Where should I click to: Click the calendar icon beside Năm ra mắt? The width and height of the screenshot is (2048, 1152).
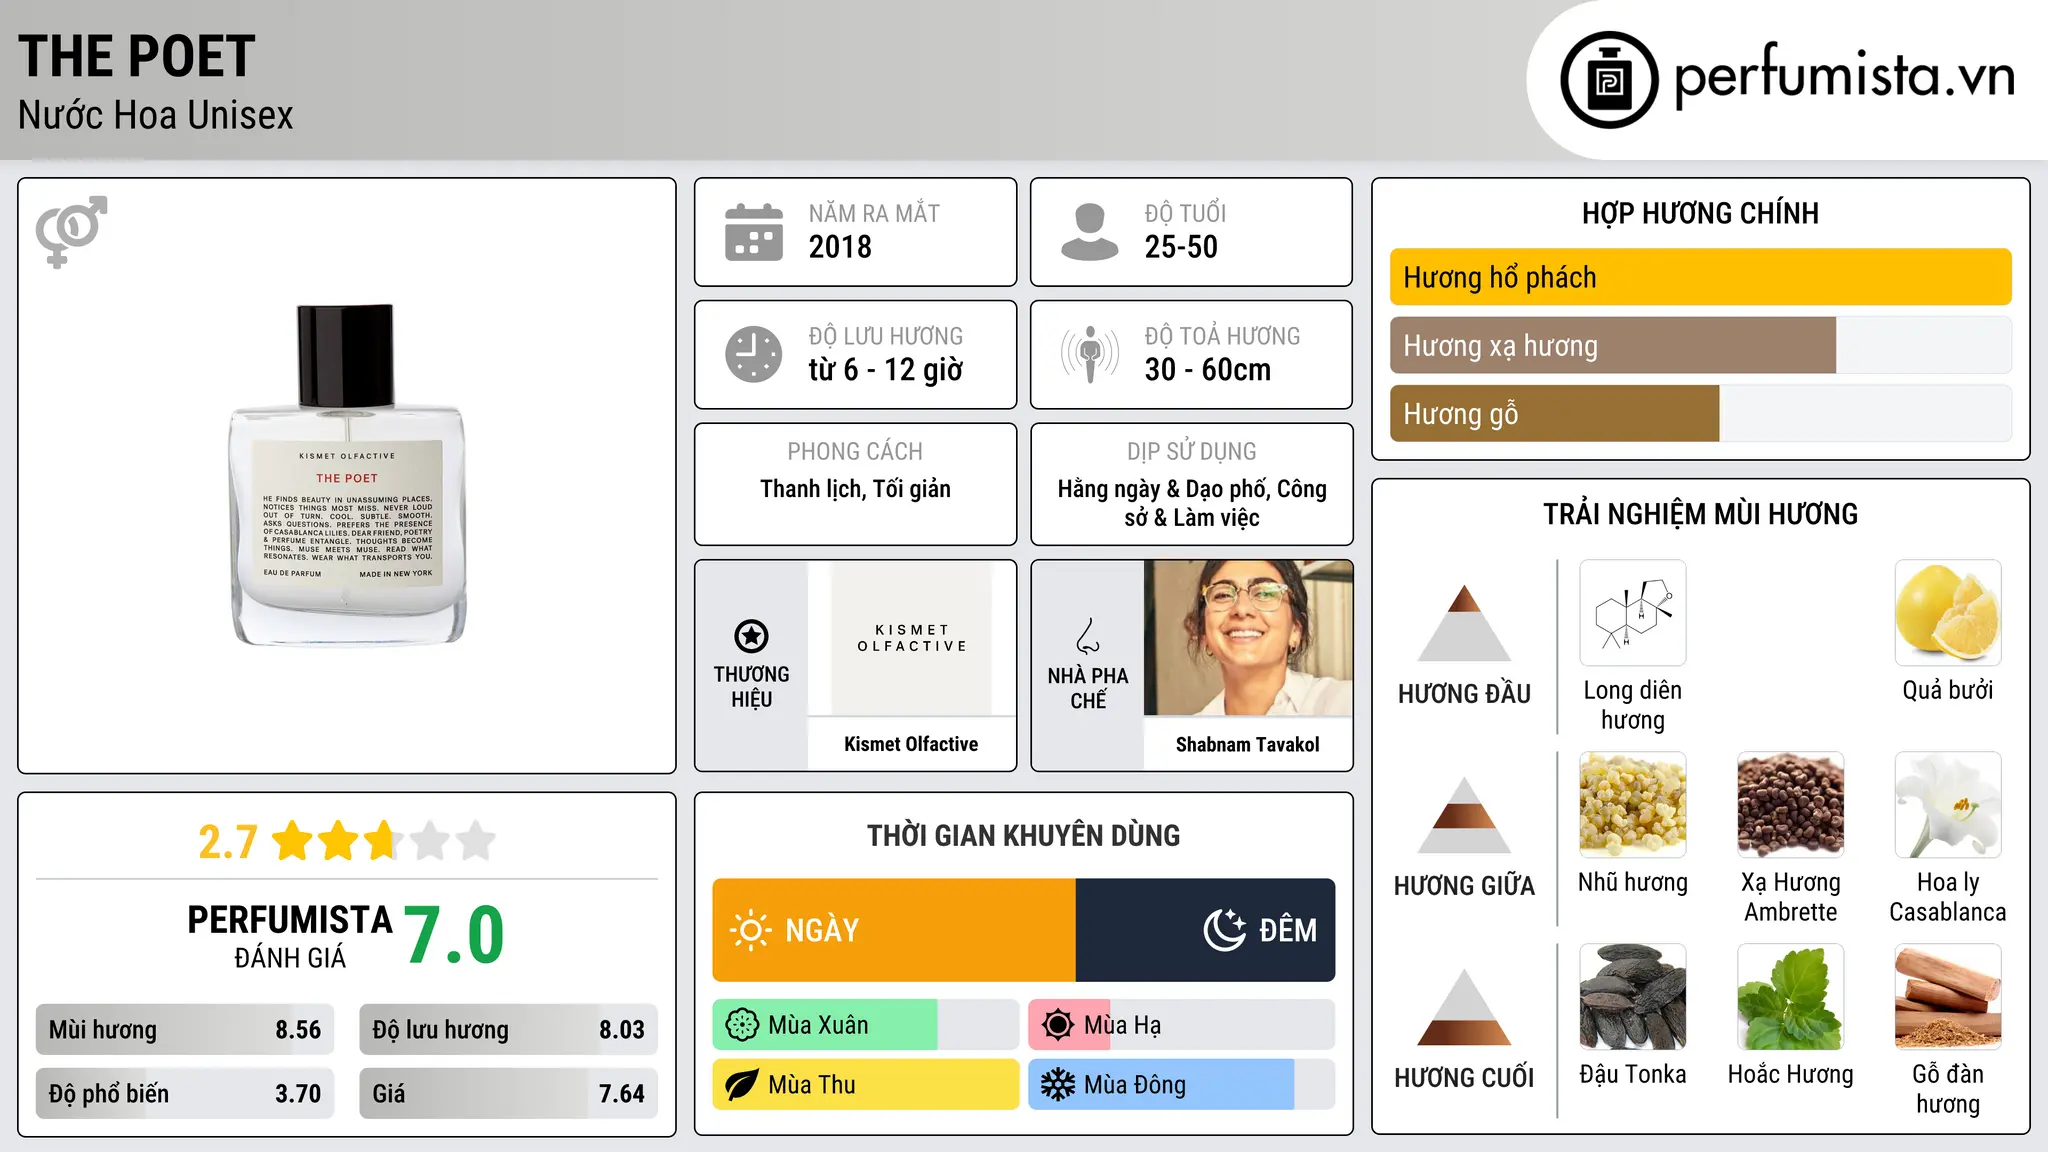pos(754,232)
